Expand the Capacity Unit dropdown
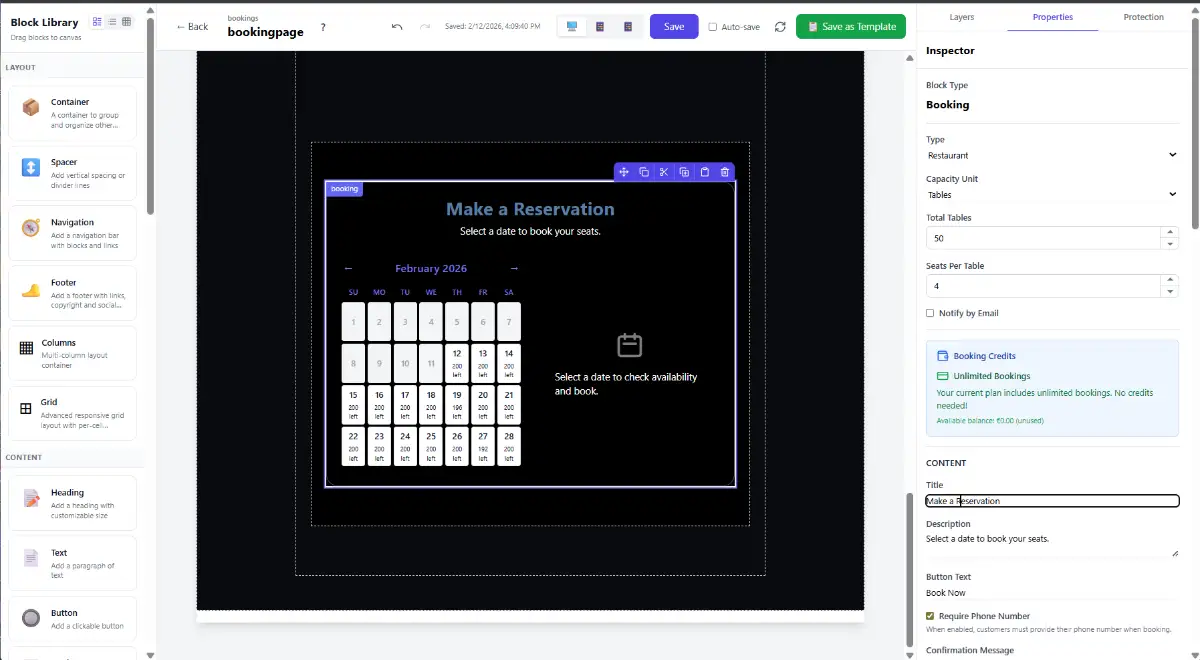 coord(1051,195)
